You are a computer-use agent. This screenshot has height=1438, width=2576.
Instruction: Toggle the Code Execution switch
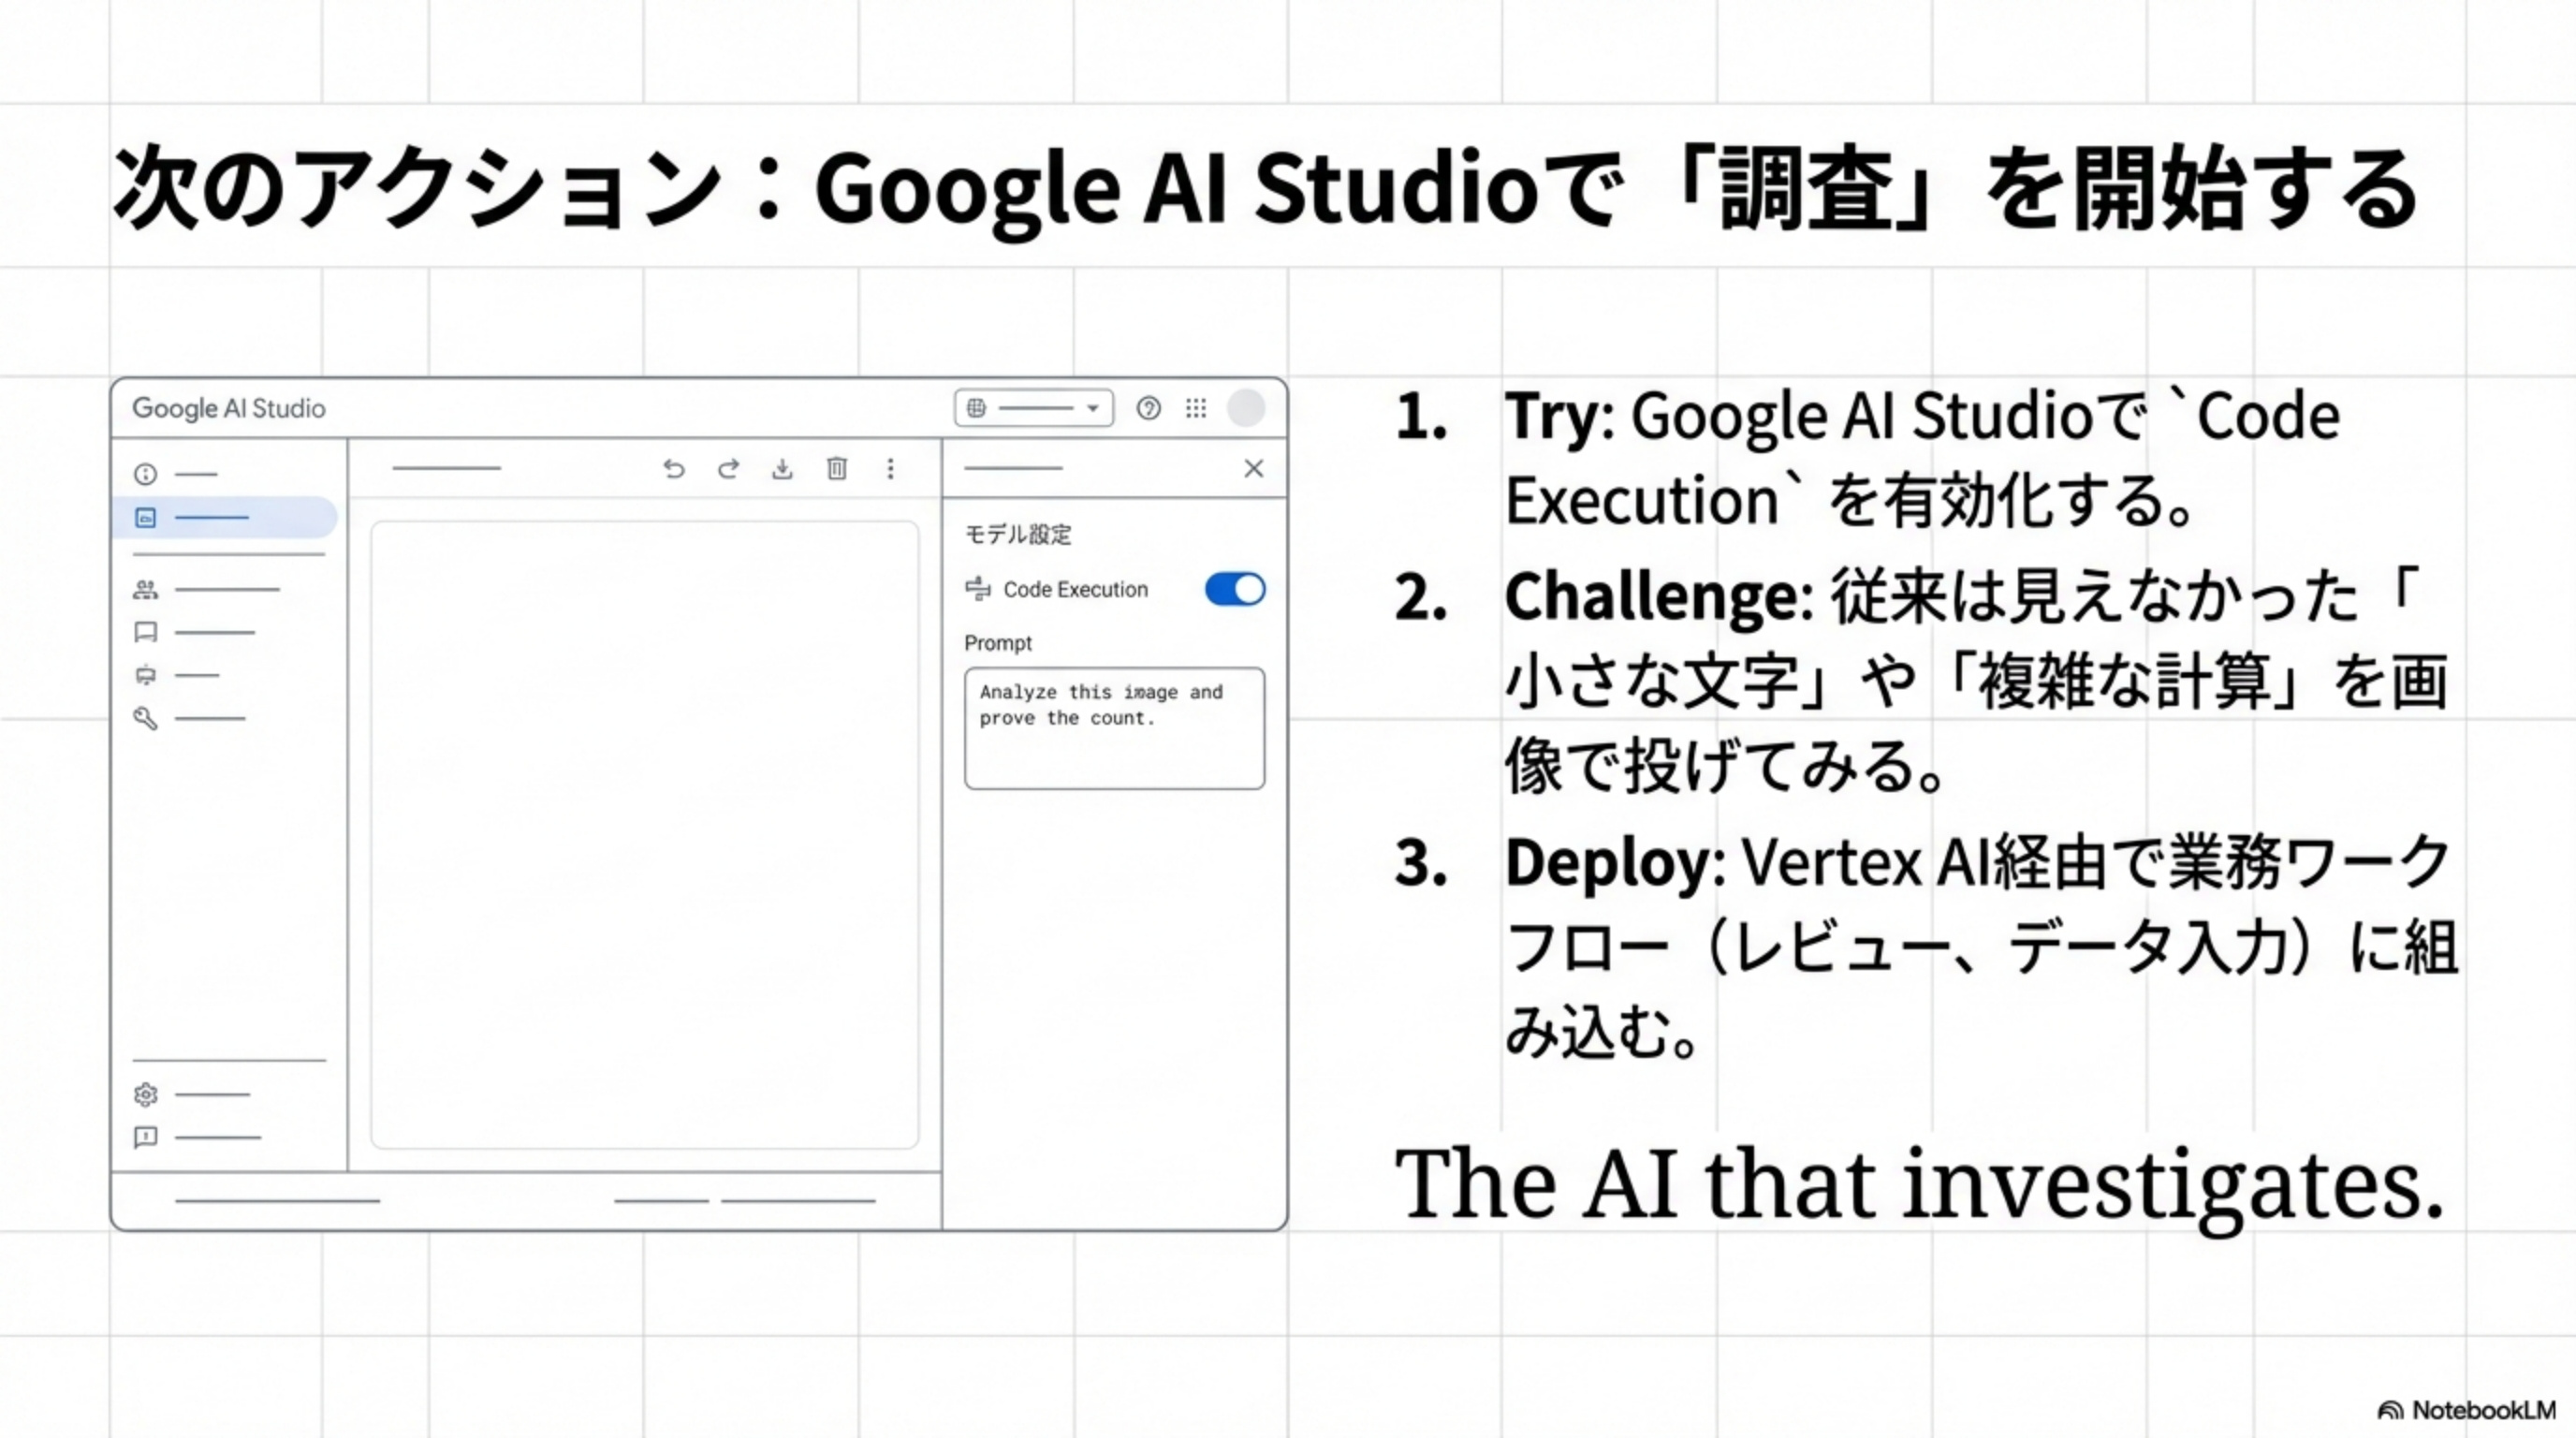(1235, 589)
